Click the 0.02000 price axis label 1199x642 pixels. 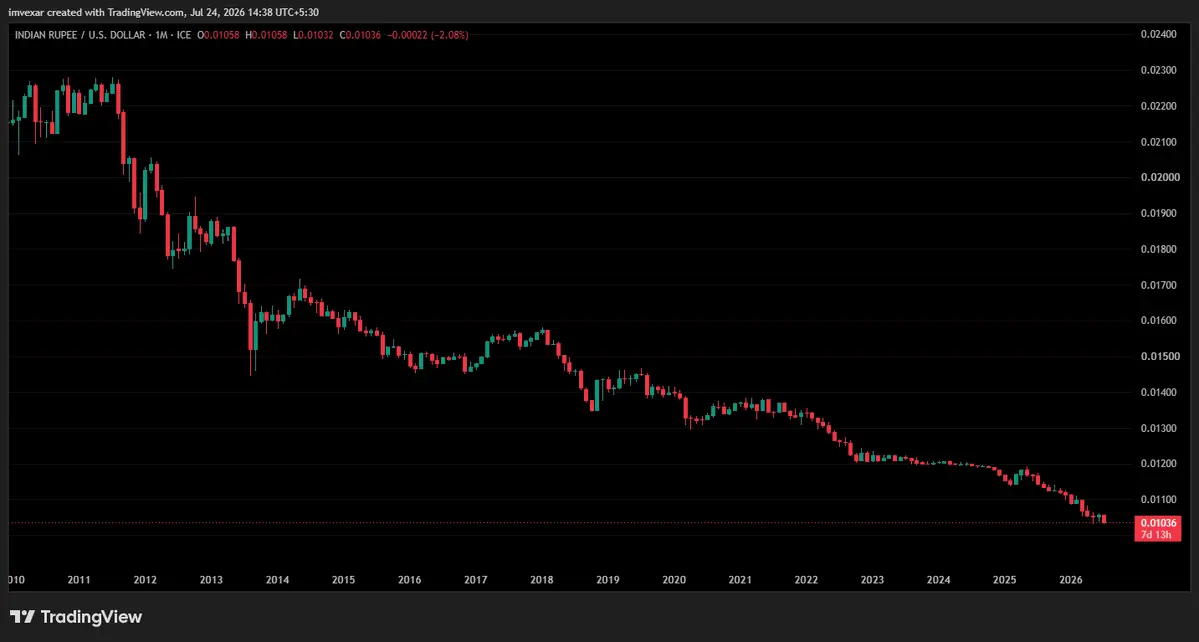point(1158,177)
